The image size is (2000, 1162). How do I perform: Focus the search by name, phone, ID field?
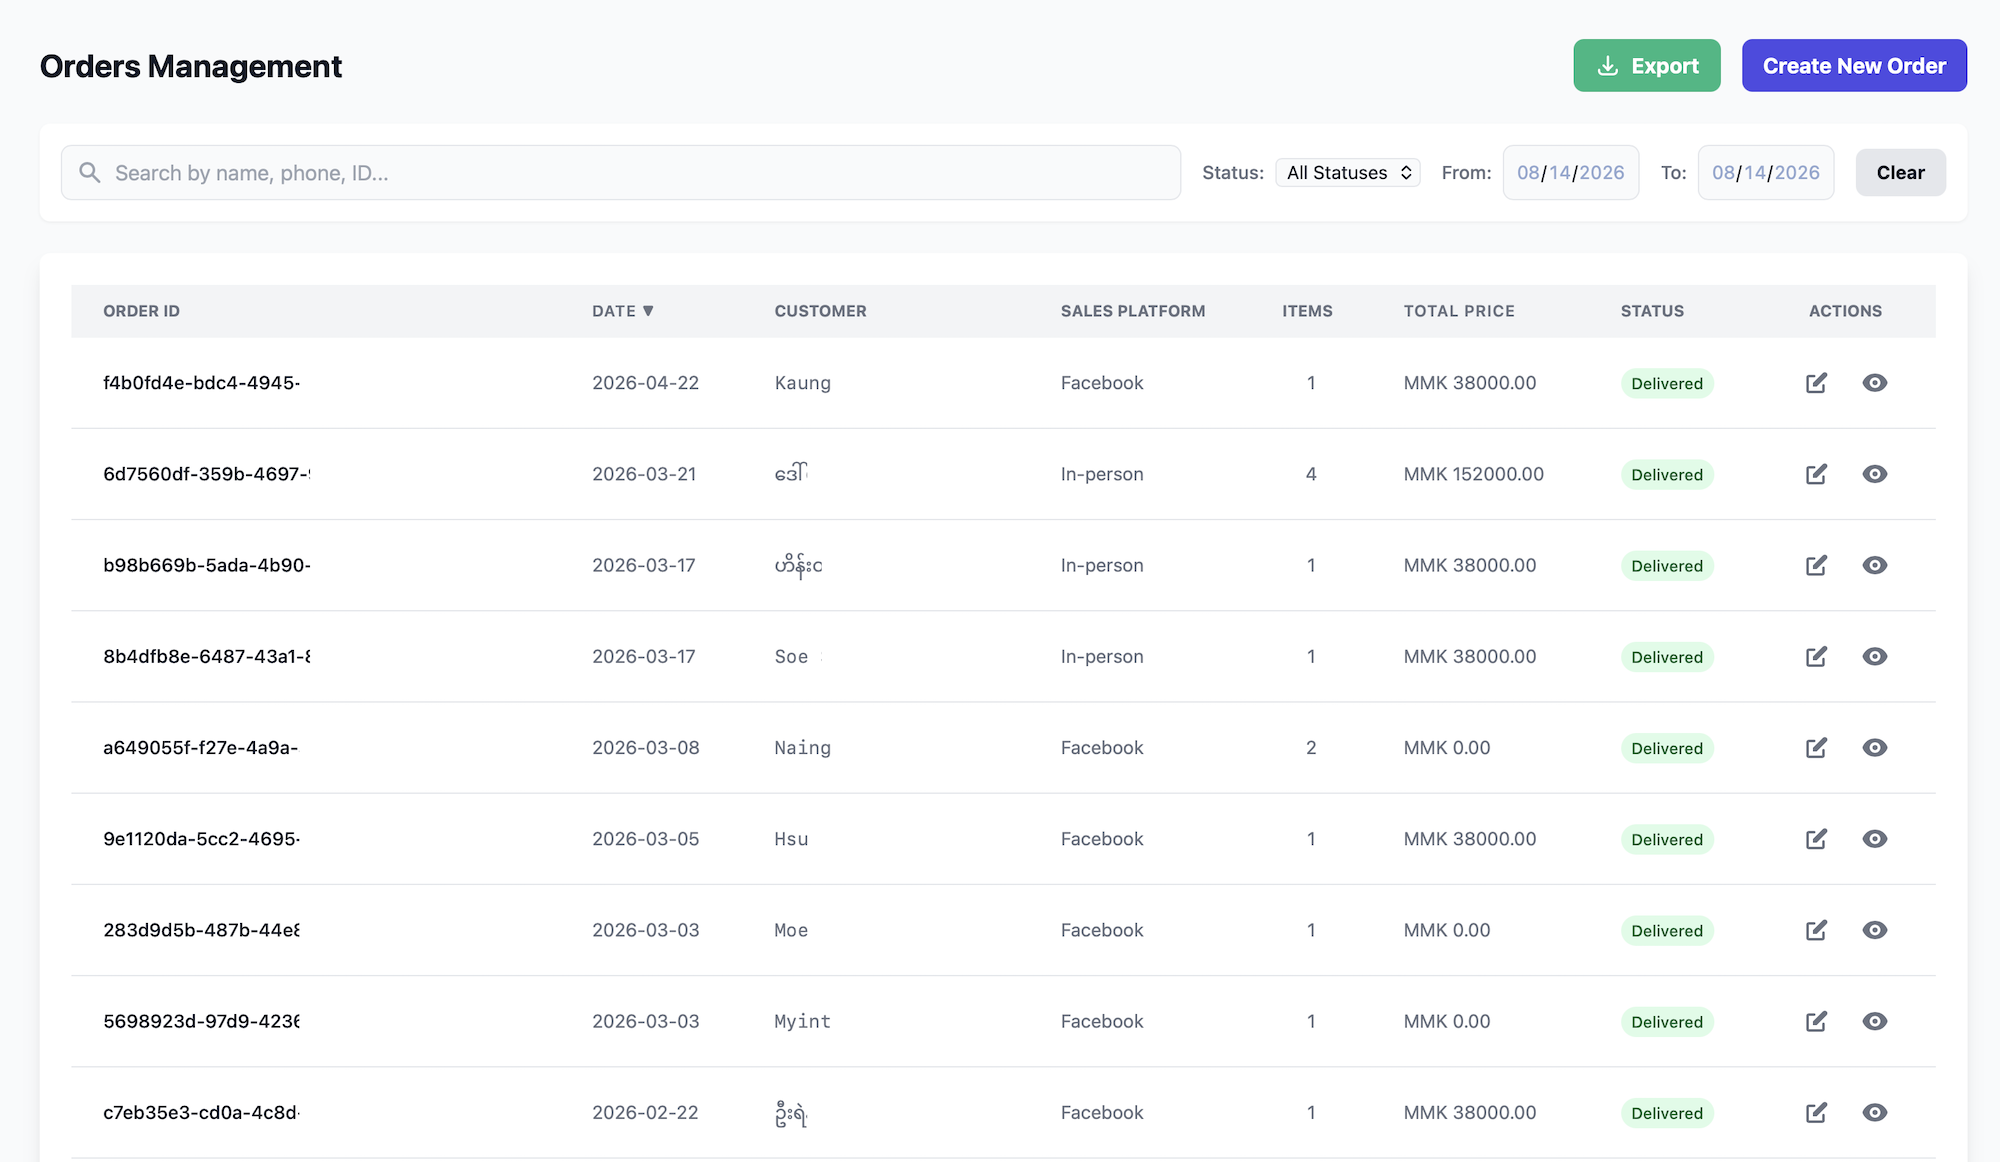pyautogui.click(x=621, y=173)
